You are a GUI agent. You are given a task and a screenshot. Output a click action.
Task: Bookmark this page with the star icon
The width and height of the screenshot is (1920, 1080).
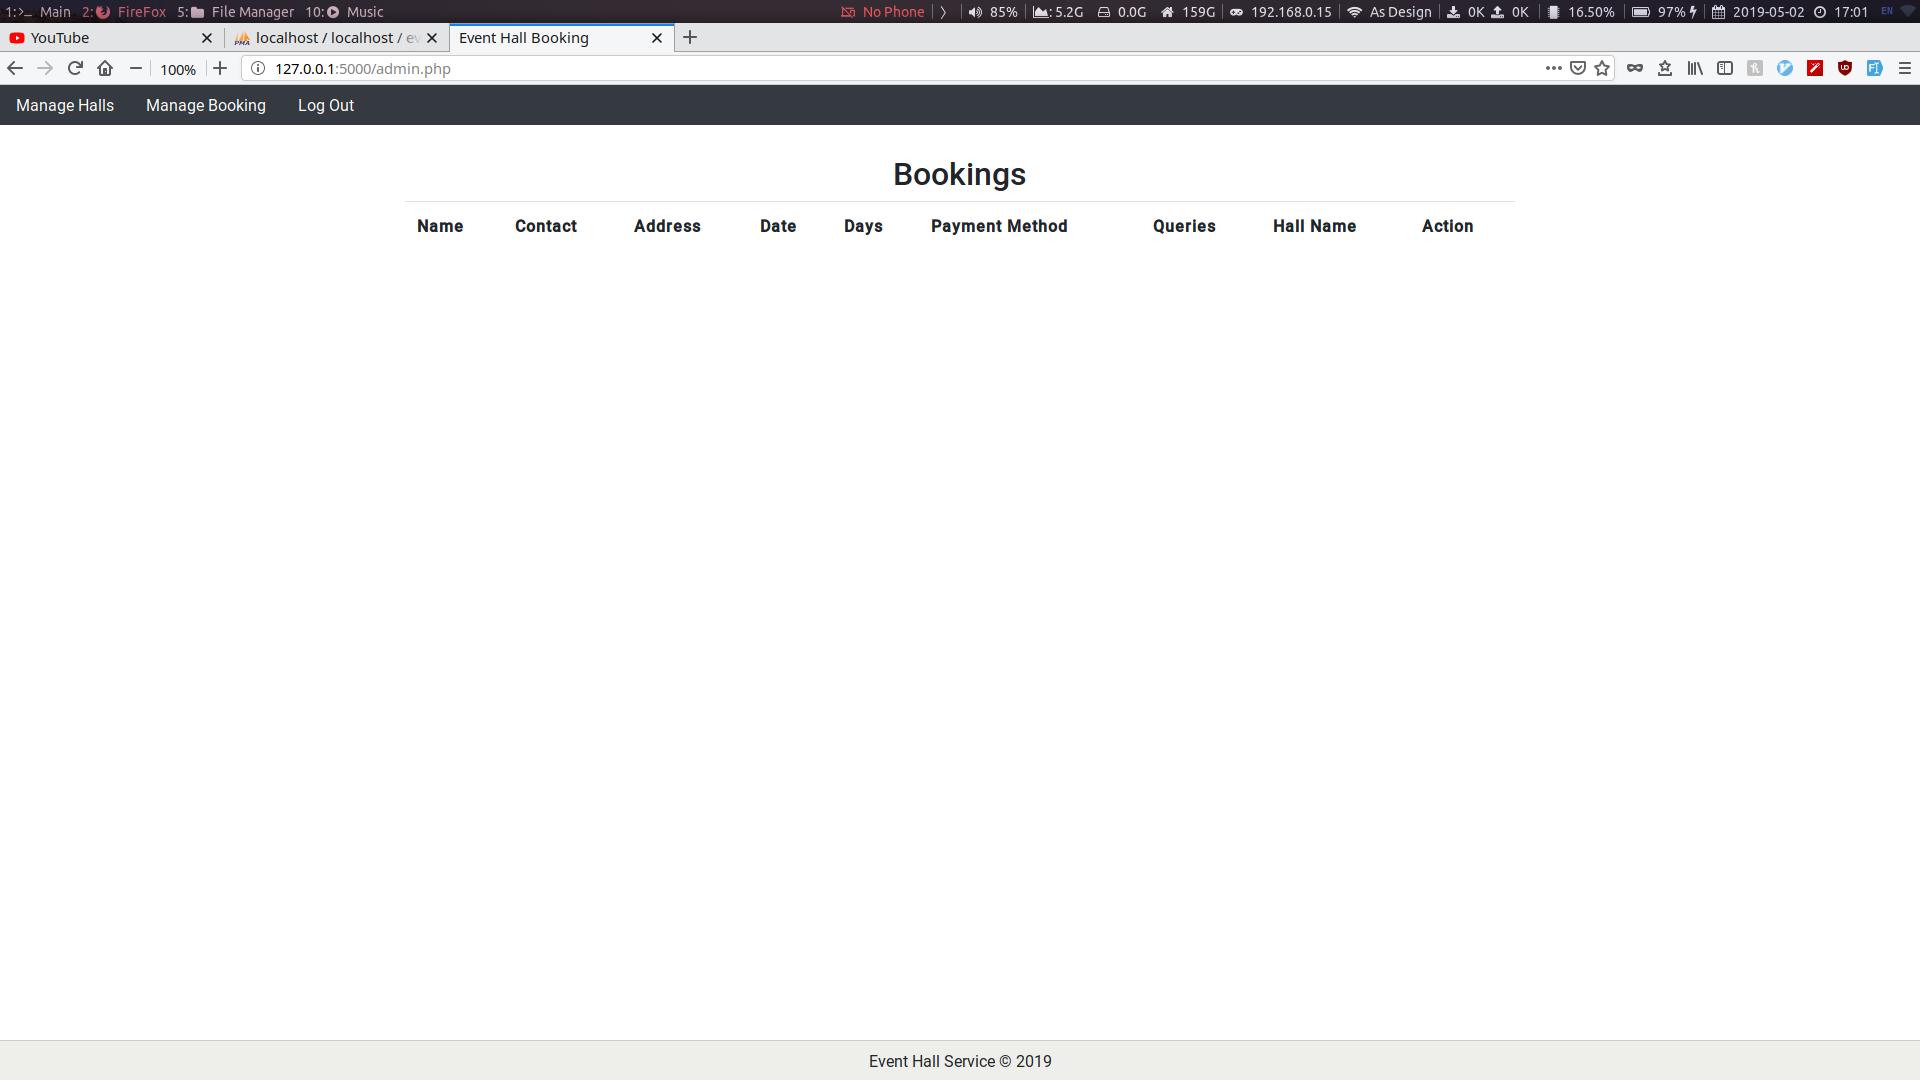[x=1602, y=68]
